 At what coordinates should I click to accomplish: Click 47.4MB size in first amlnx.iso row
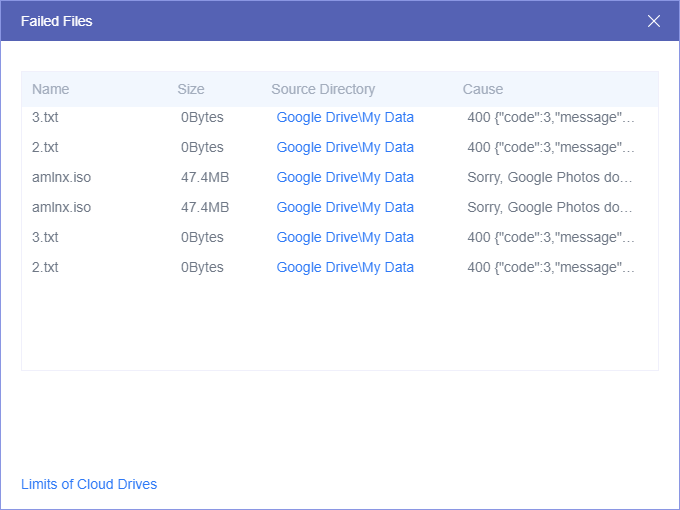(x=205, y=177)
